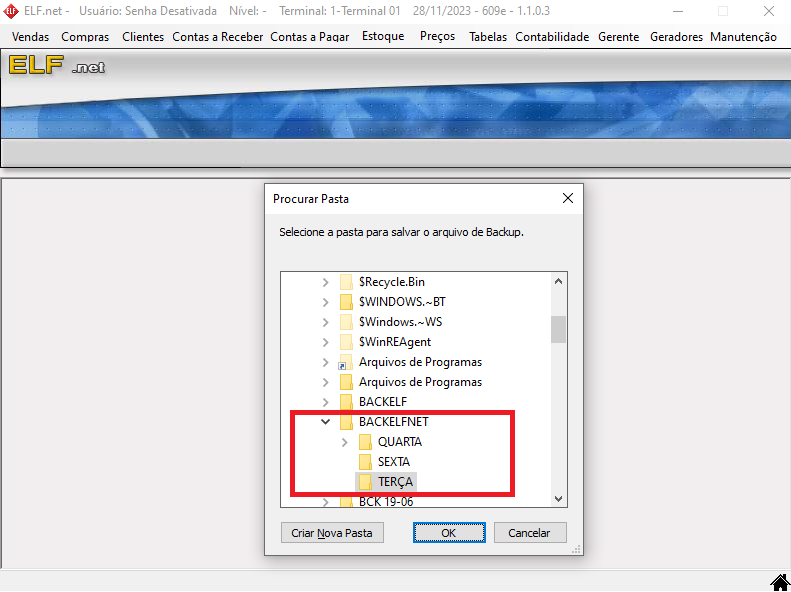The image size is (791, 592).
Task: Select the BACKELFNET folder name
Action: (393, 422)
